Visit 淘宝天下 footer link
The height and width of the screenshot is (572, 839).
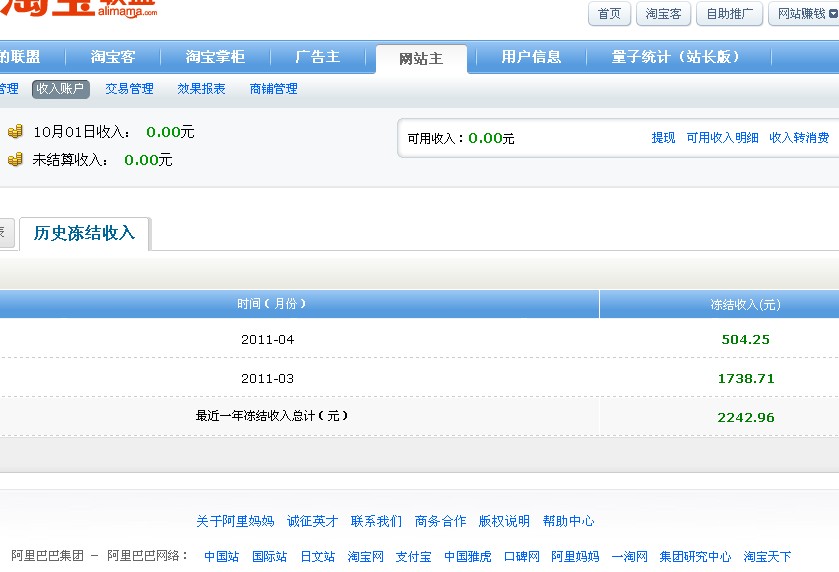coord(767,557)
